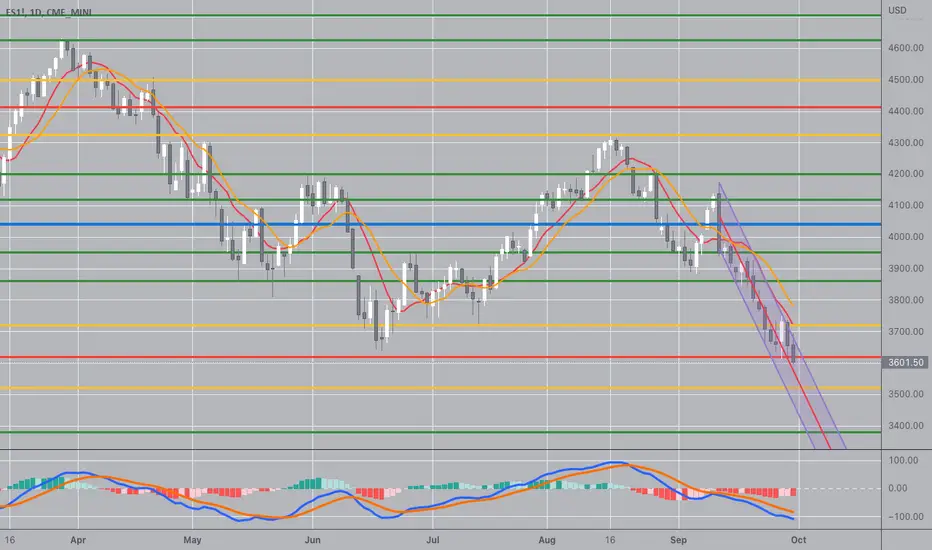This screenshot has height=550, width=932.
Task: Click the 3900.00 price axis label
Action: point(905,268)
